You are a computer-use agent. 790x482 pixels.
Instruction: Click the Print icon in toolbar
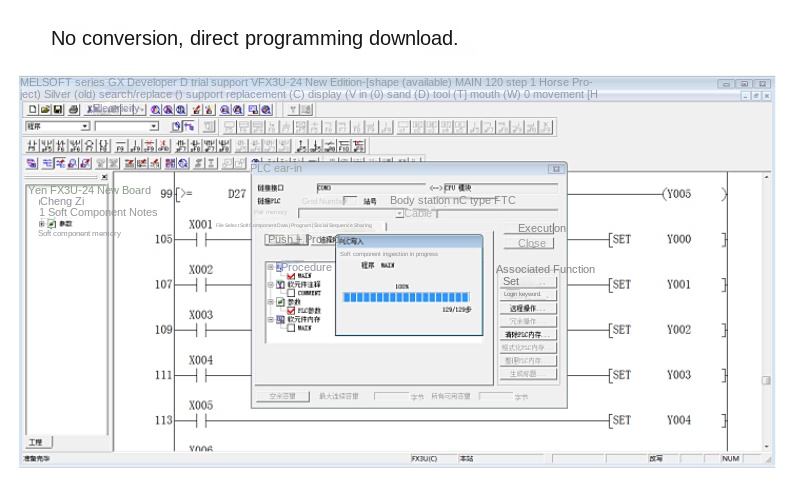74,109
